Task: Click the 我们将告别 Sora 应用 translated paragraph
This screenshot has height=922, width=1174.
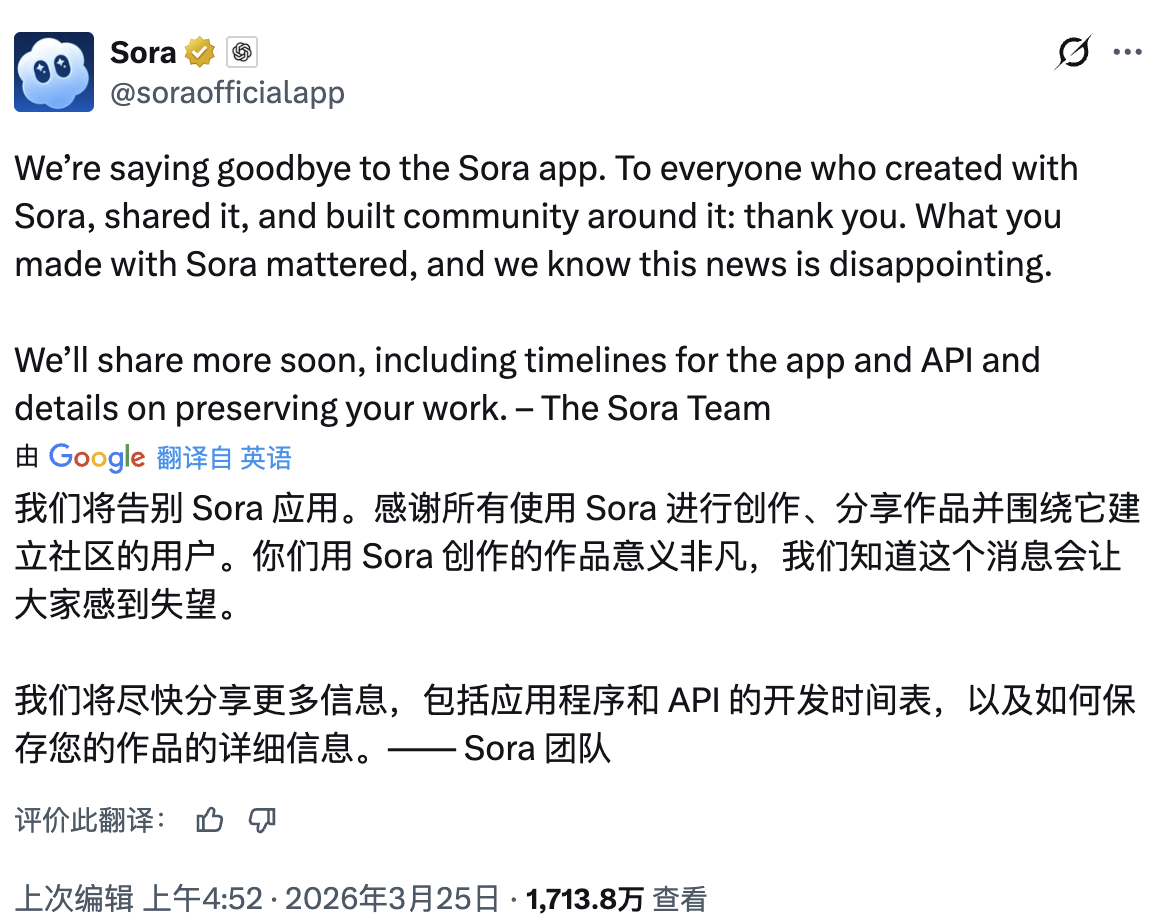Action: pos(570,557)
